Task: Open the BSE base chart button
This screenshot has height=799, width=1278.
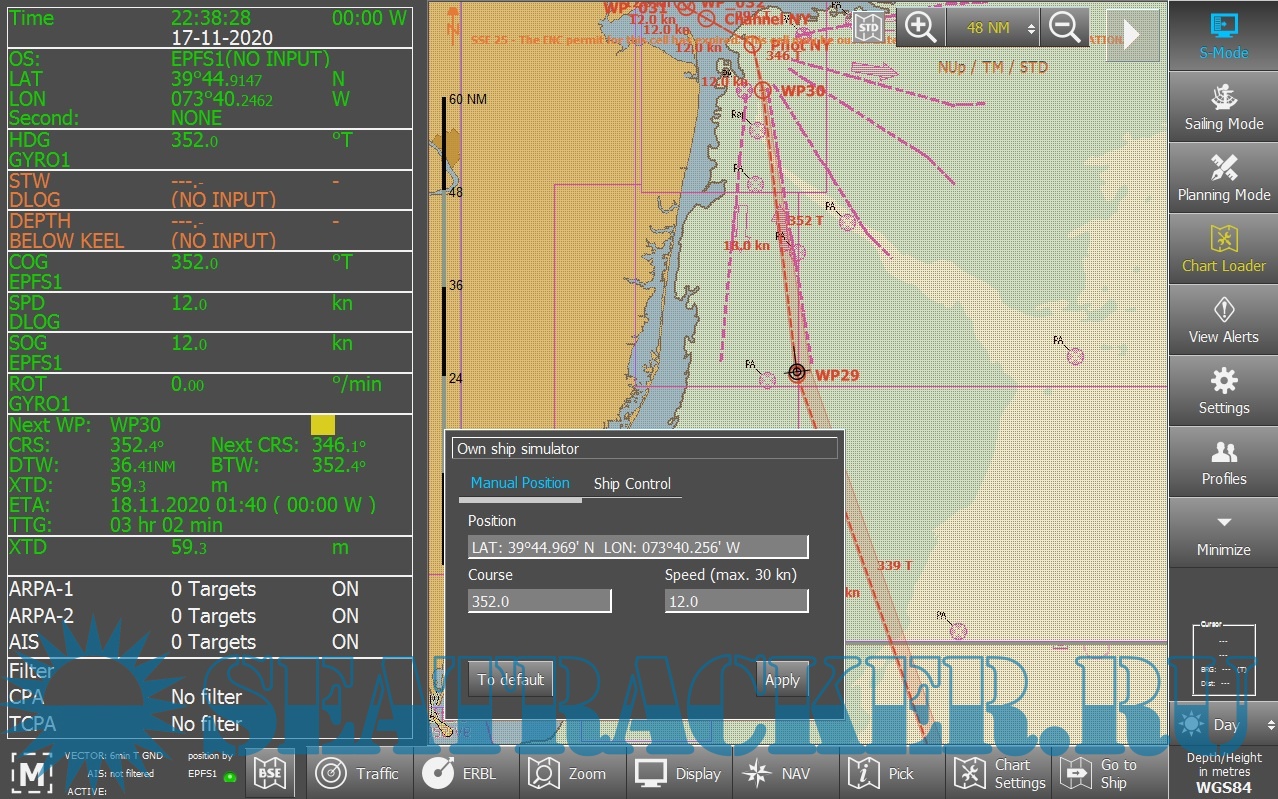Action: [270, 773]
